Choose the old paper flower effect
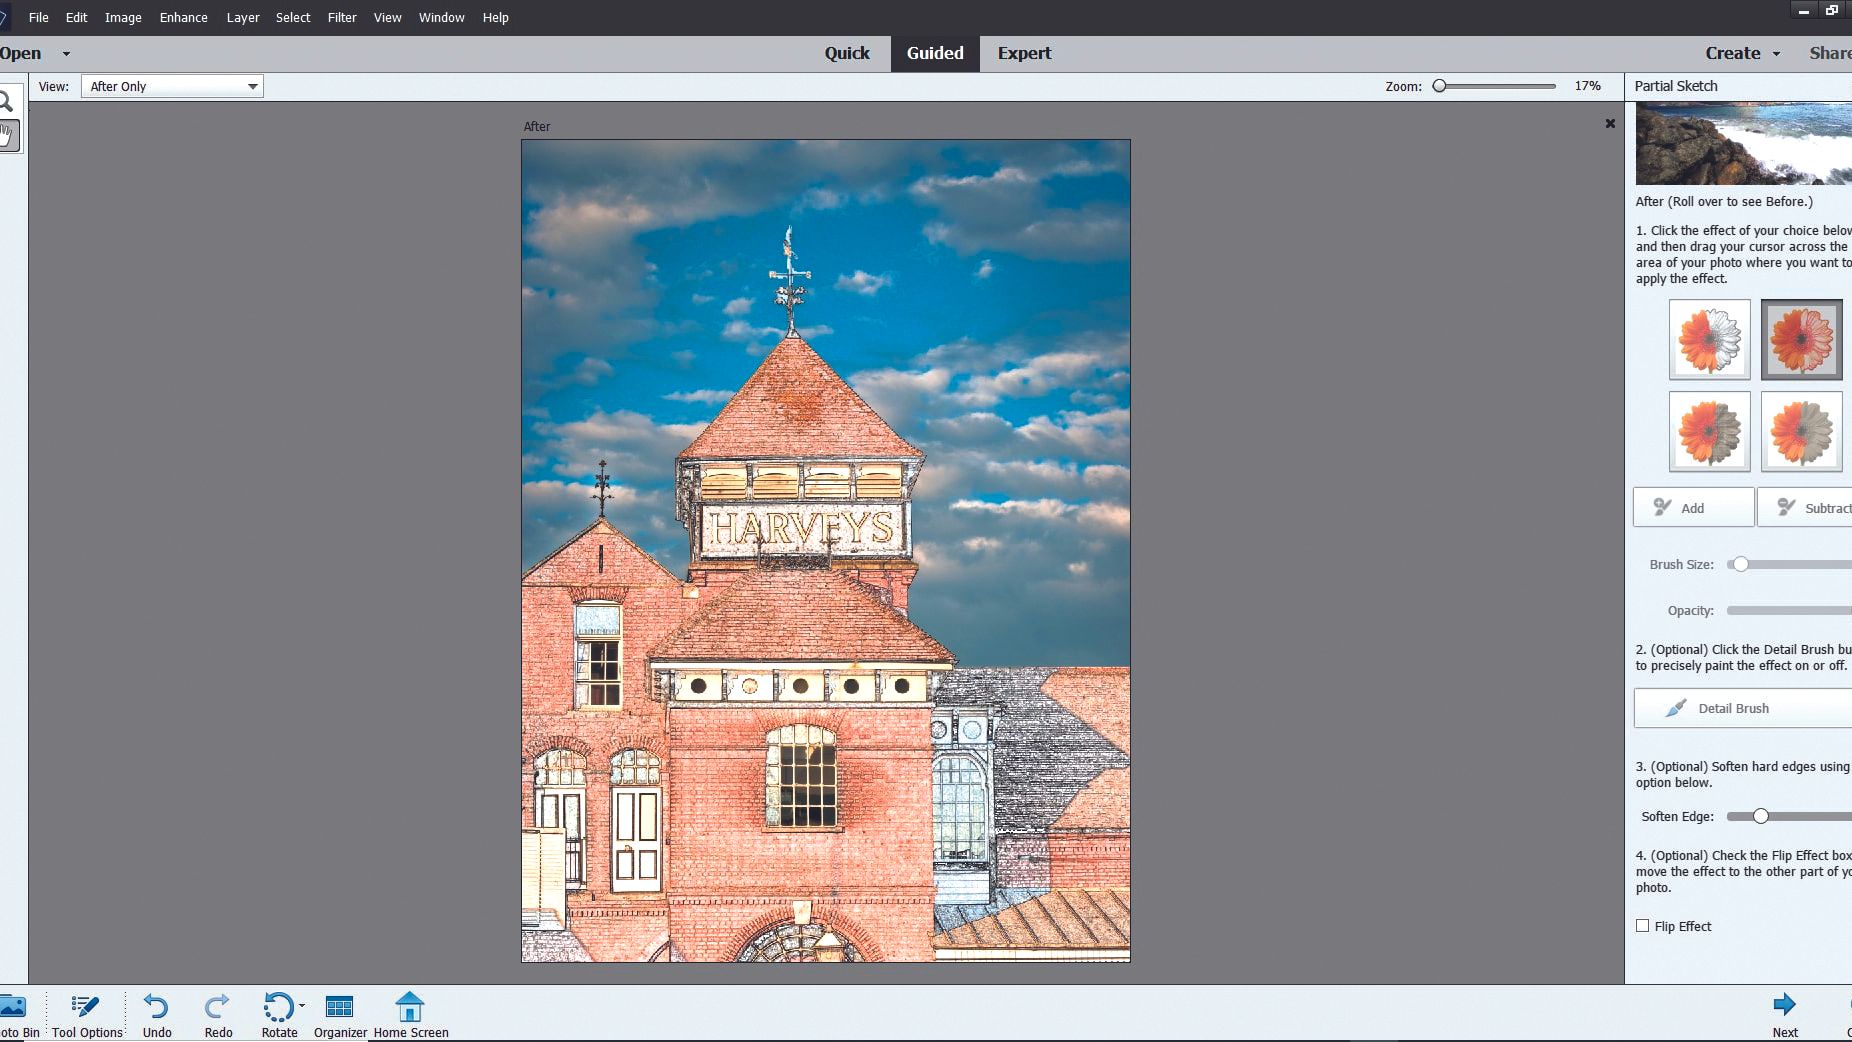 [1709, 432]
